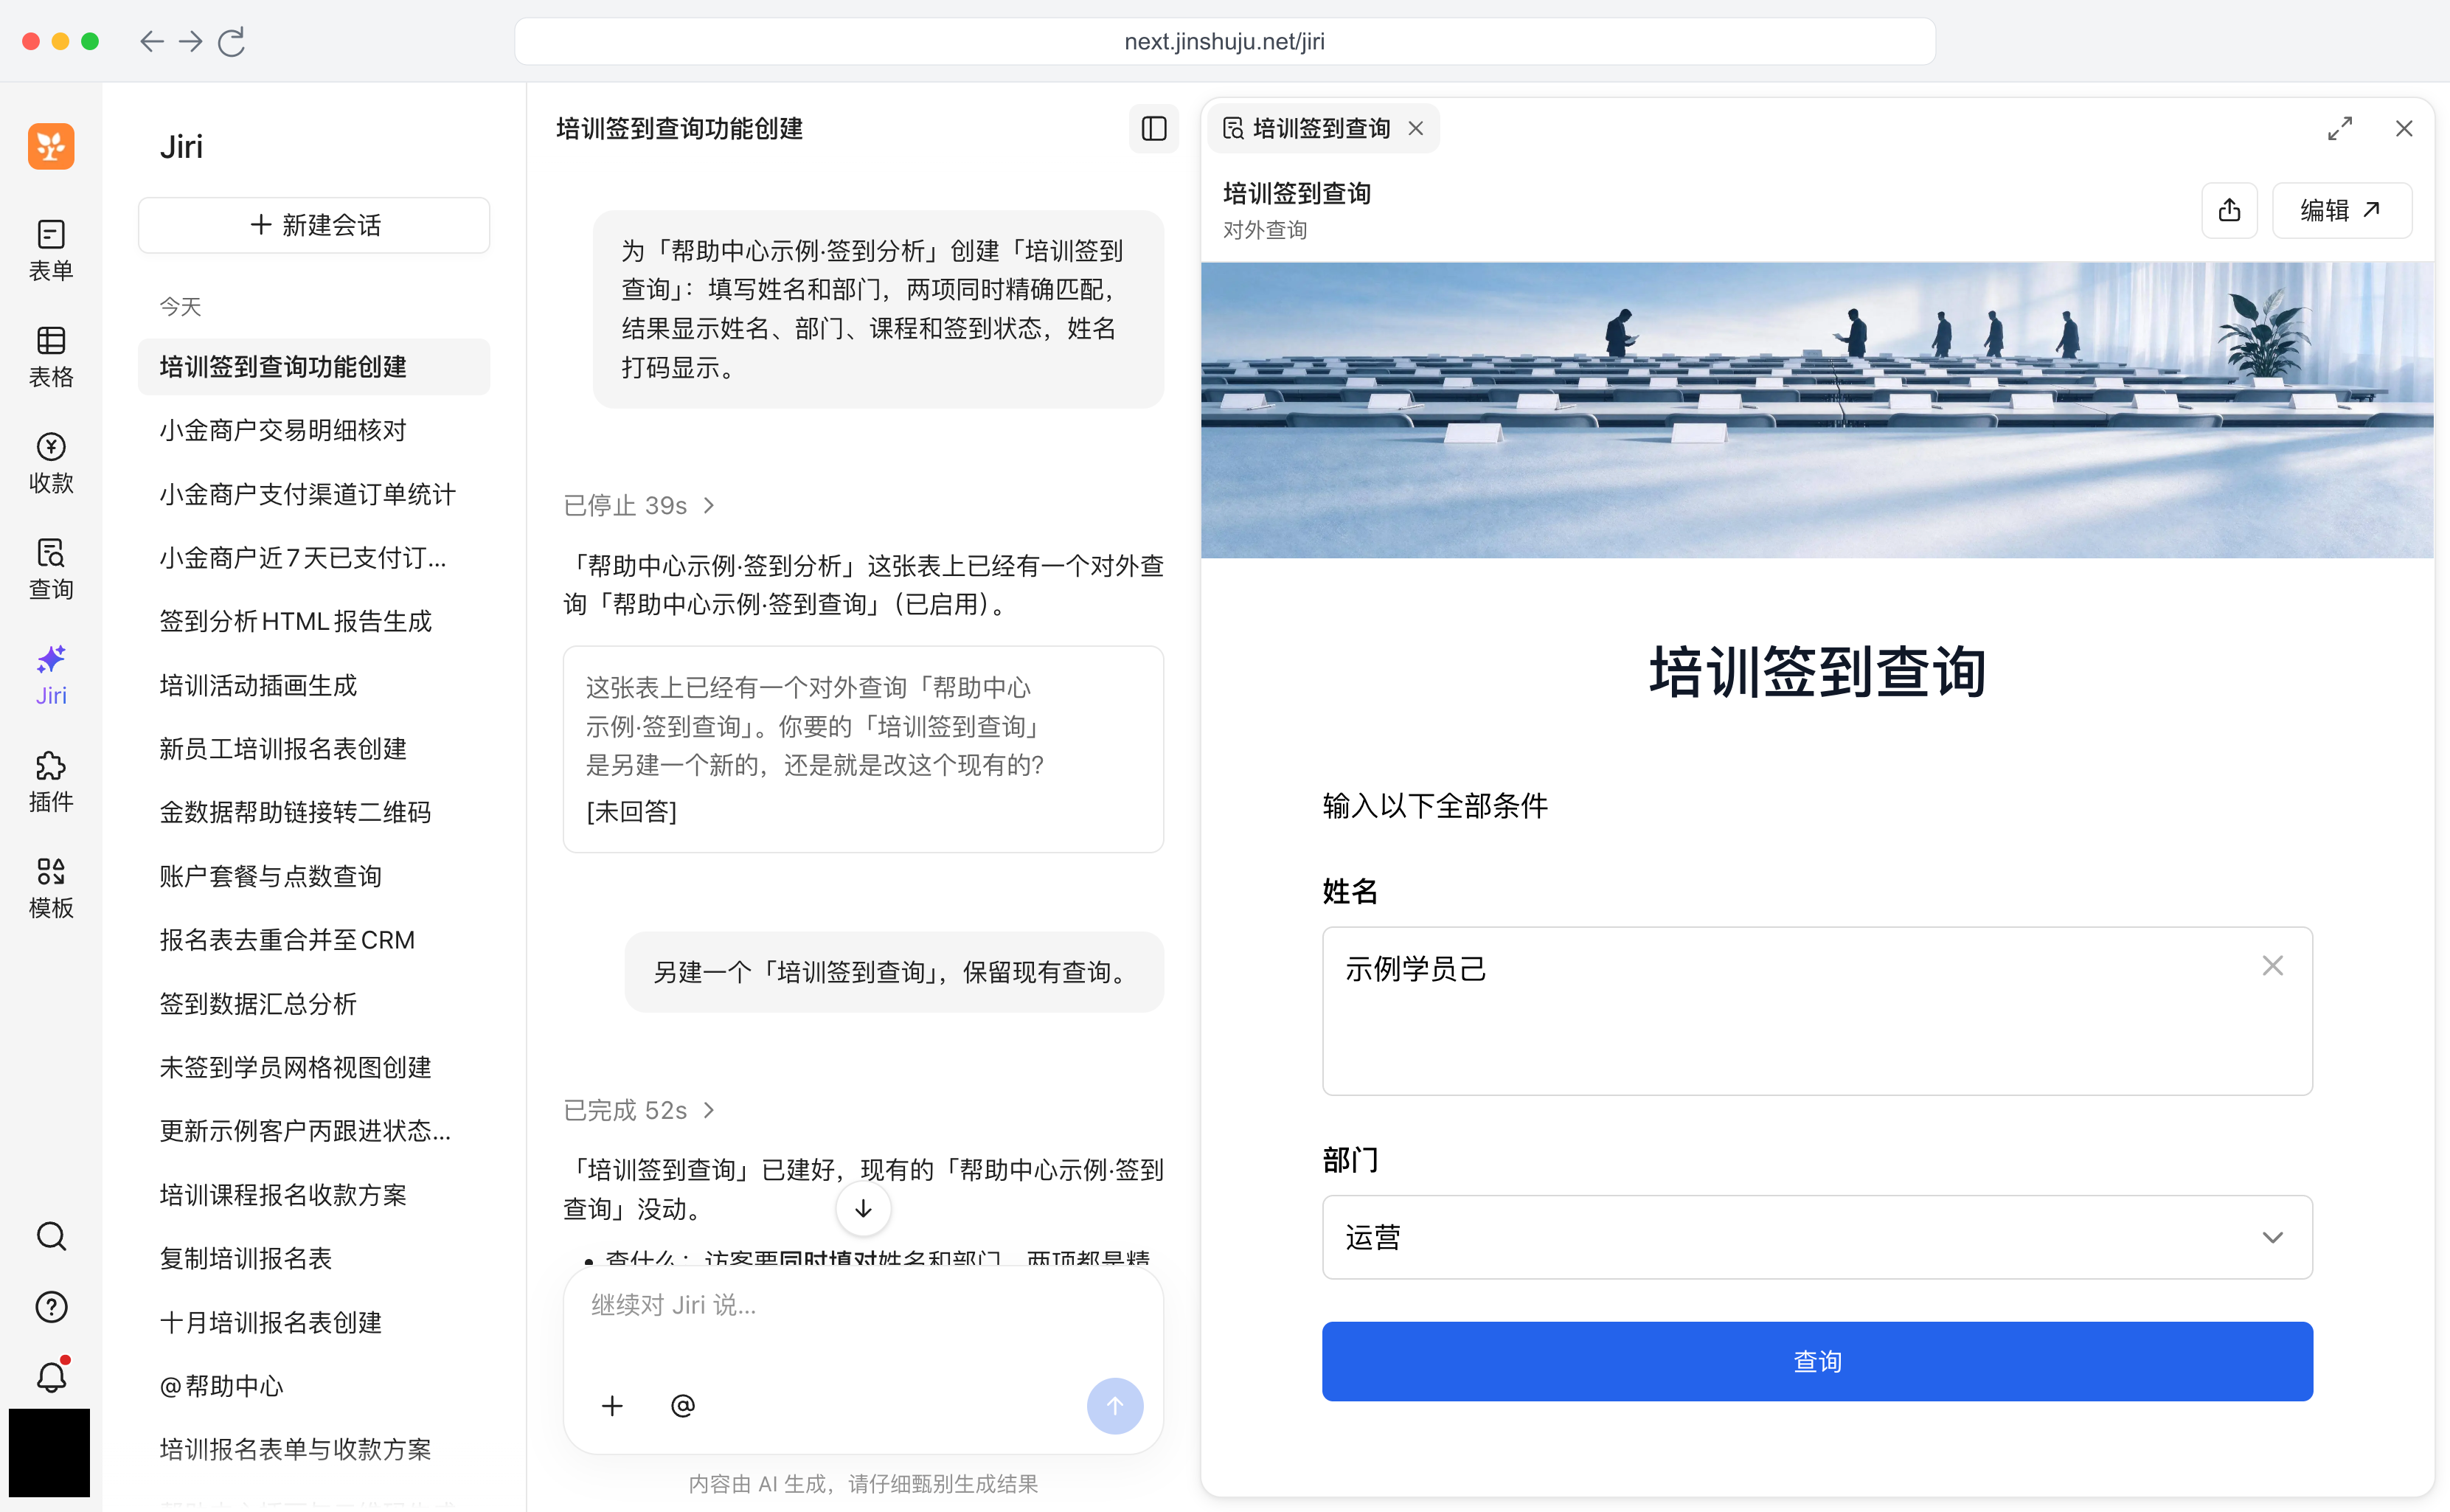Clear the 姓名 field with the X icon
The width and height of the screenshot is (2450, 1512).
point(2272,965)
